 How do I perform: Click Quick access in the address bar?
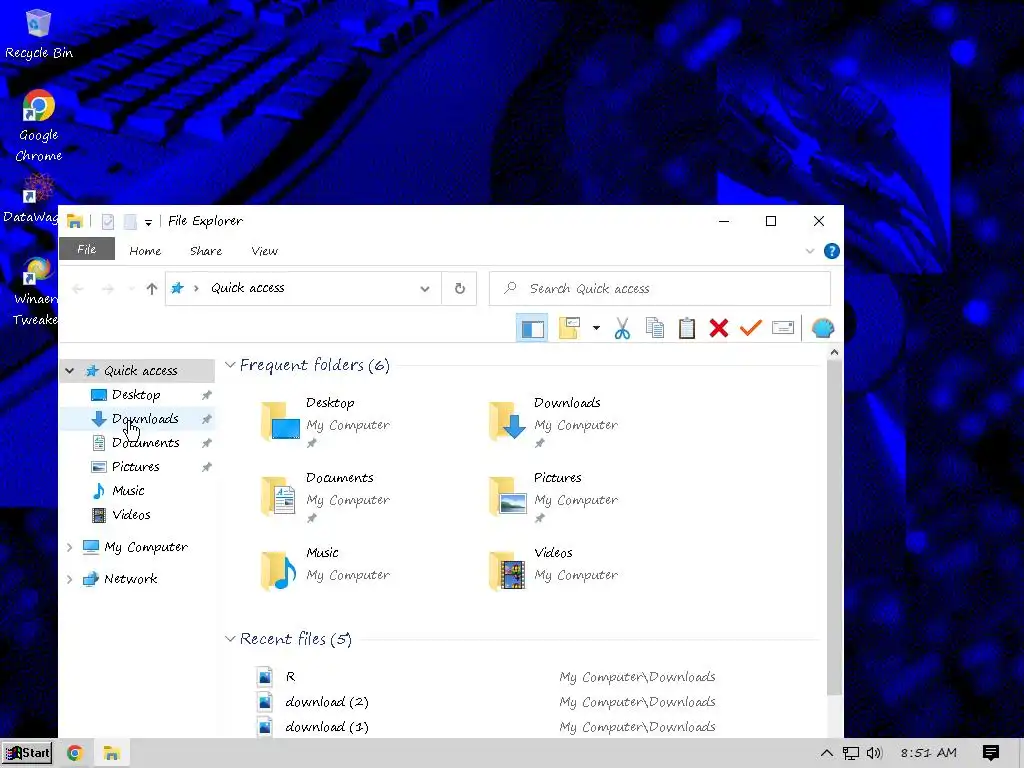pos(248,288)
